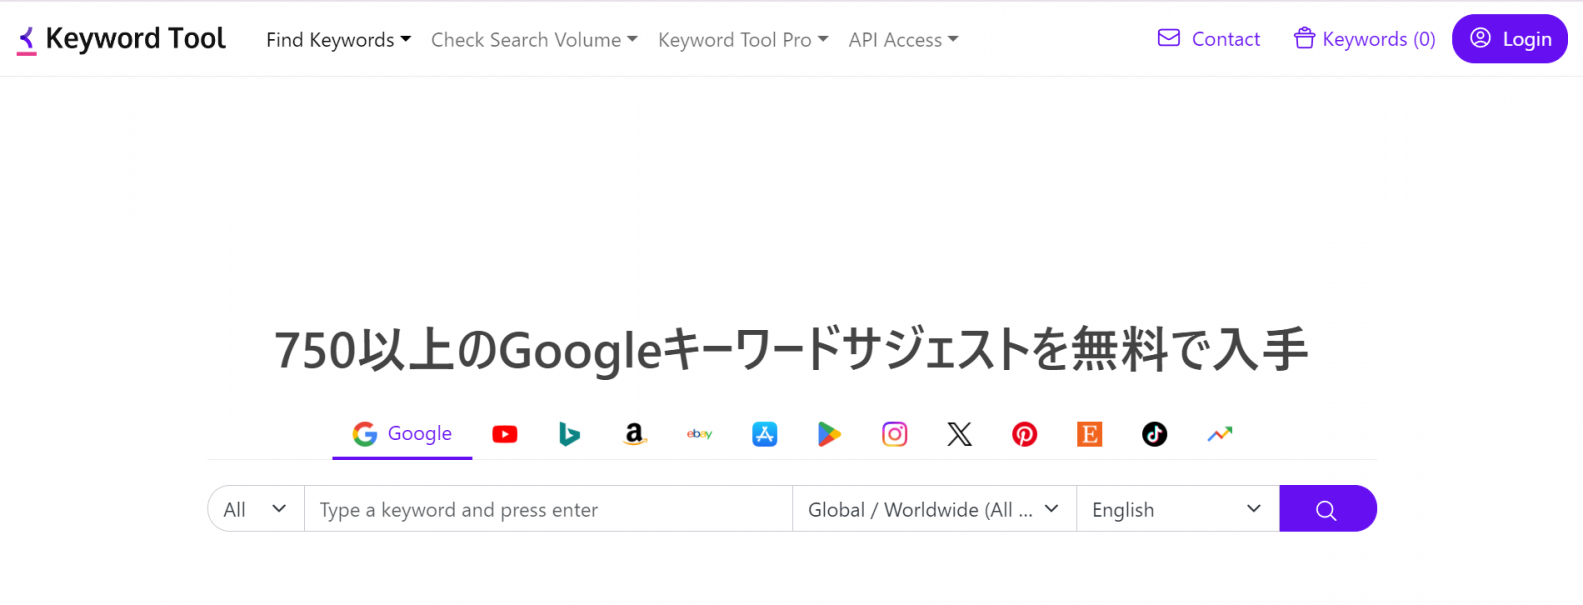Viewport: 1583px width, 605px height.
Task: Choose the Amazon keyword source icon
Action: click(634, 434)
